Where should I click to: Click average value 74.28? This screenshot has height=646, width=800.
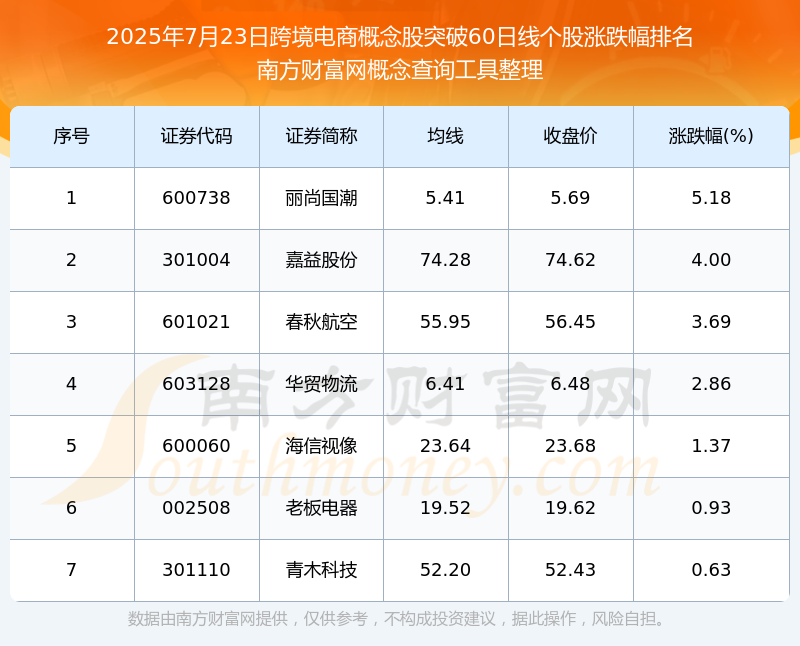click(445, 260)
